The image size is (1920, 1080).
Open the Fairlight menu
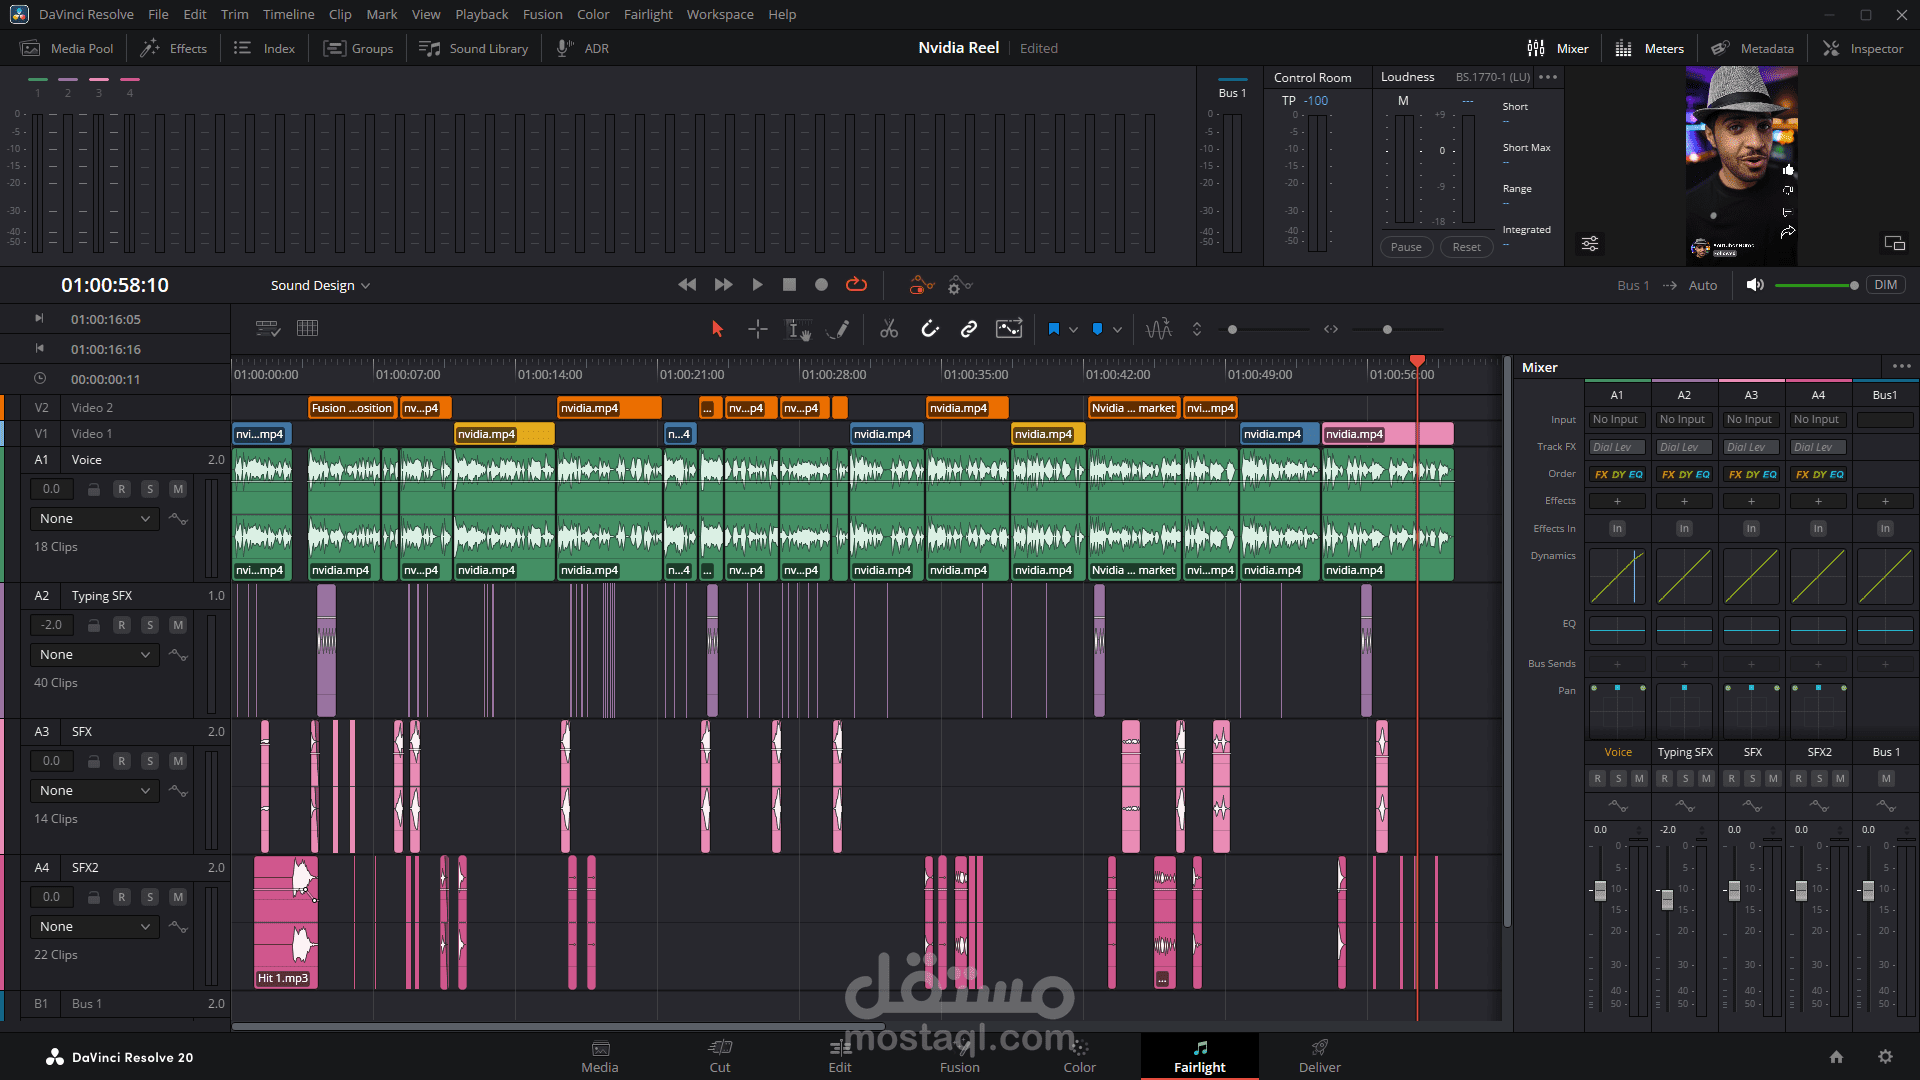647,14
